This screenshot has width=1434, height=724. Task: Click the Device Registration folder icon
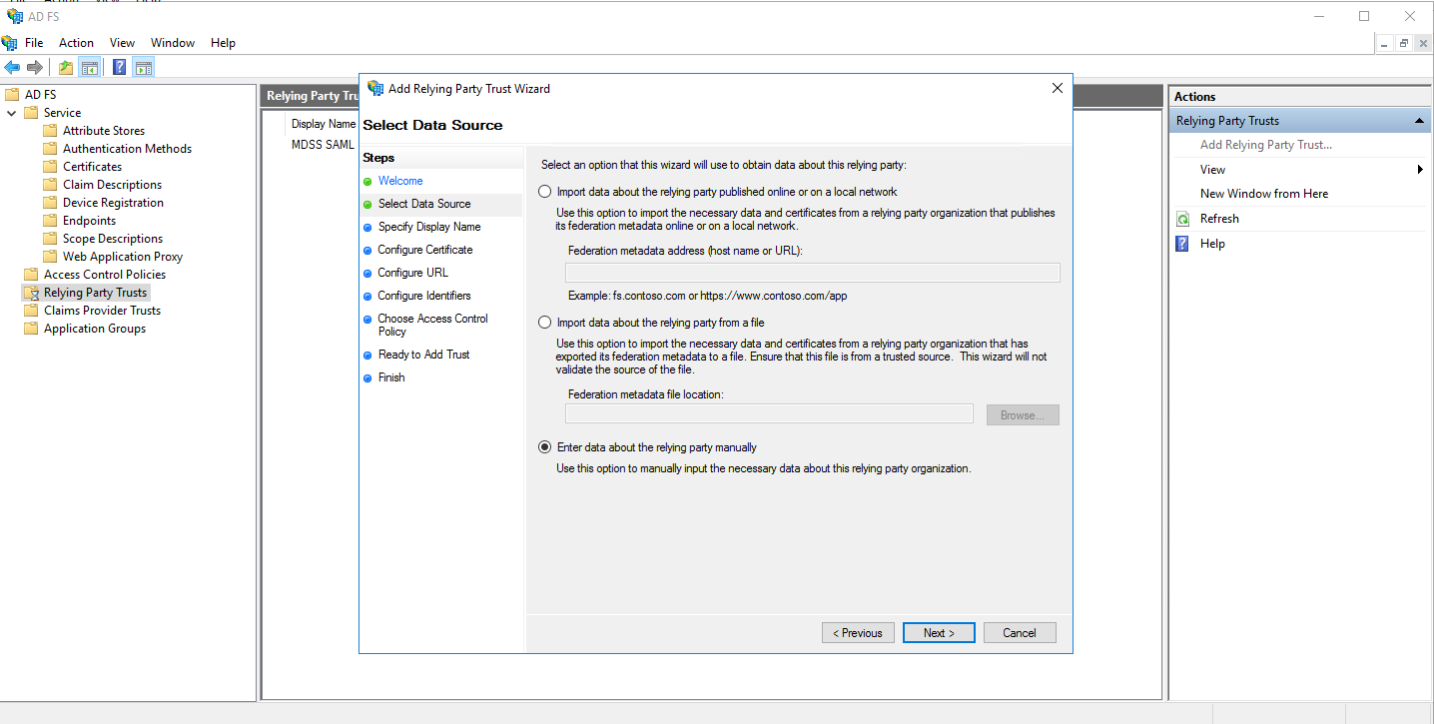point(50,203)
